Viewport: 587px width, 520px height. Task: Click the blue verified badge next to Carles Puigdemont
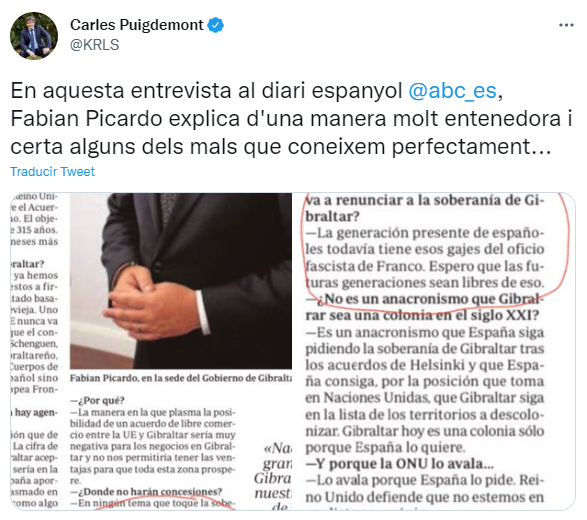(x=216, y=25)
